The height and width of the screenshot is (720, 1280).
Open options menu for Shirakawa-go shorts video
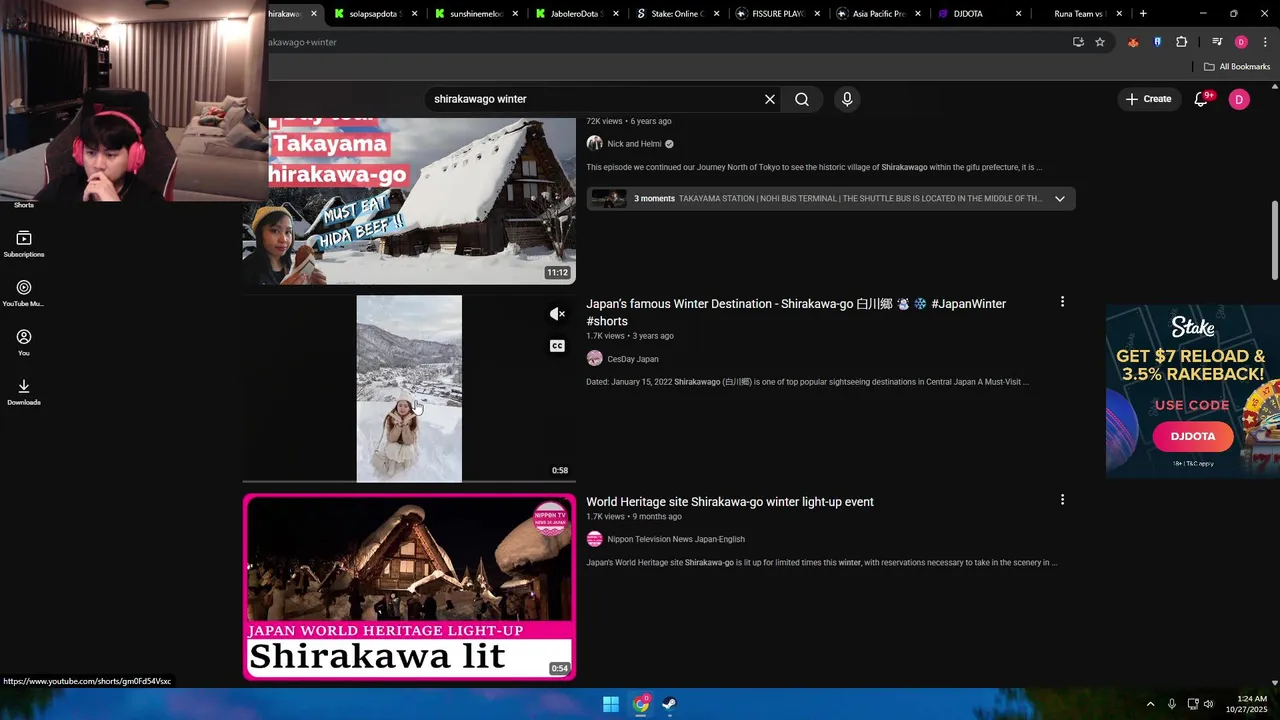coord(1062,302)
